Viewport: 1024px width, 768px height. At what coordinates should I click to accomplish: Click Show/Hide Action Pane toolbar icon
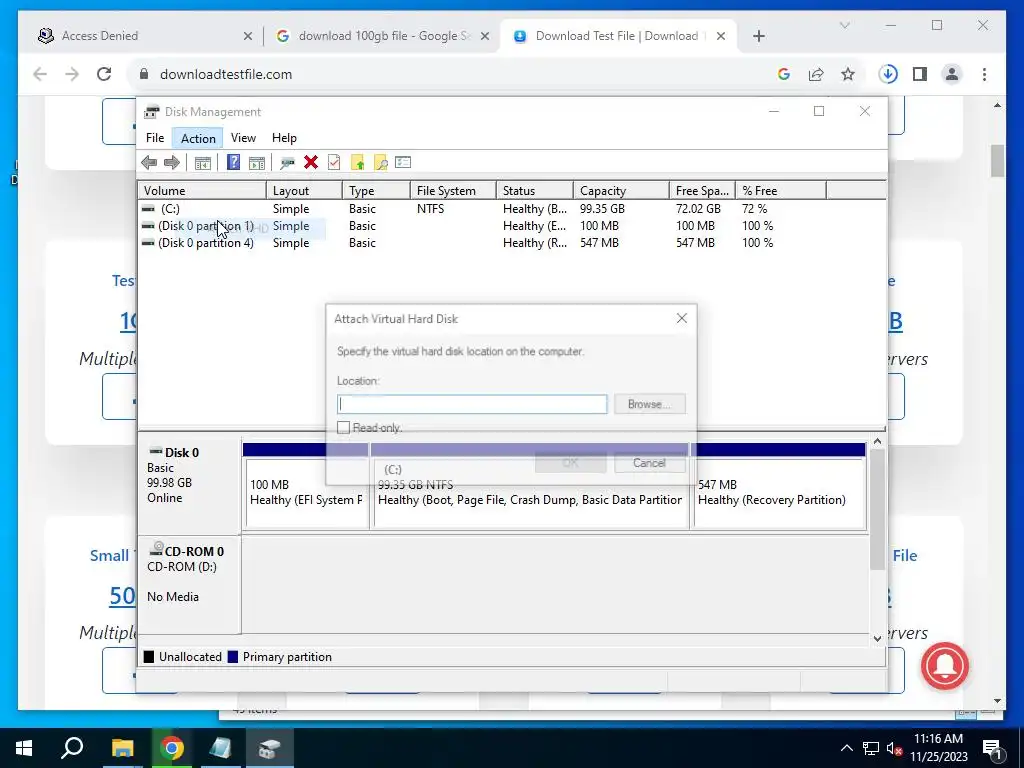point(257,163)
